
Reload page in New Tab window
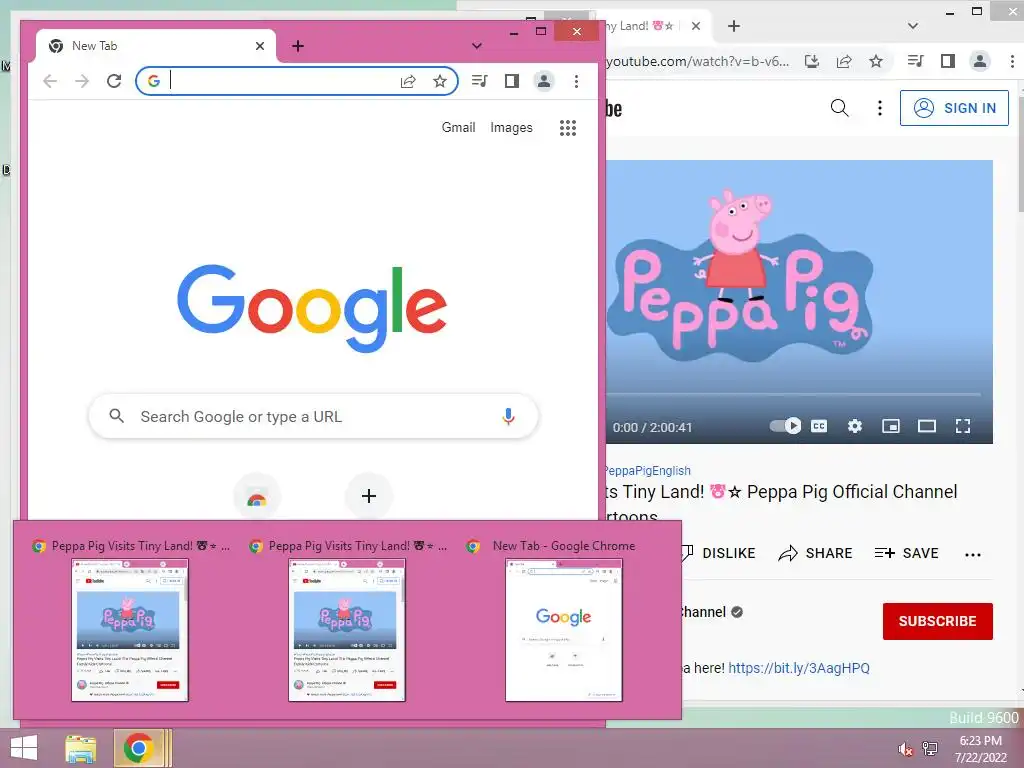[114, 81]
